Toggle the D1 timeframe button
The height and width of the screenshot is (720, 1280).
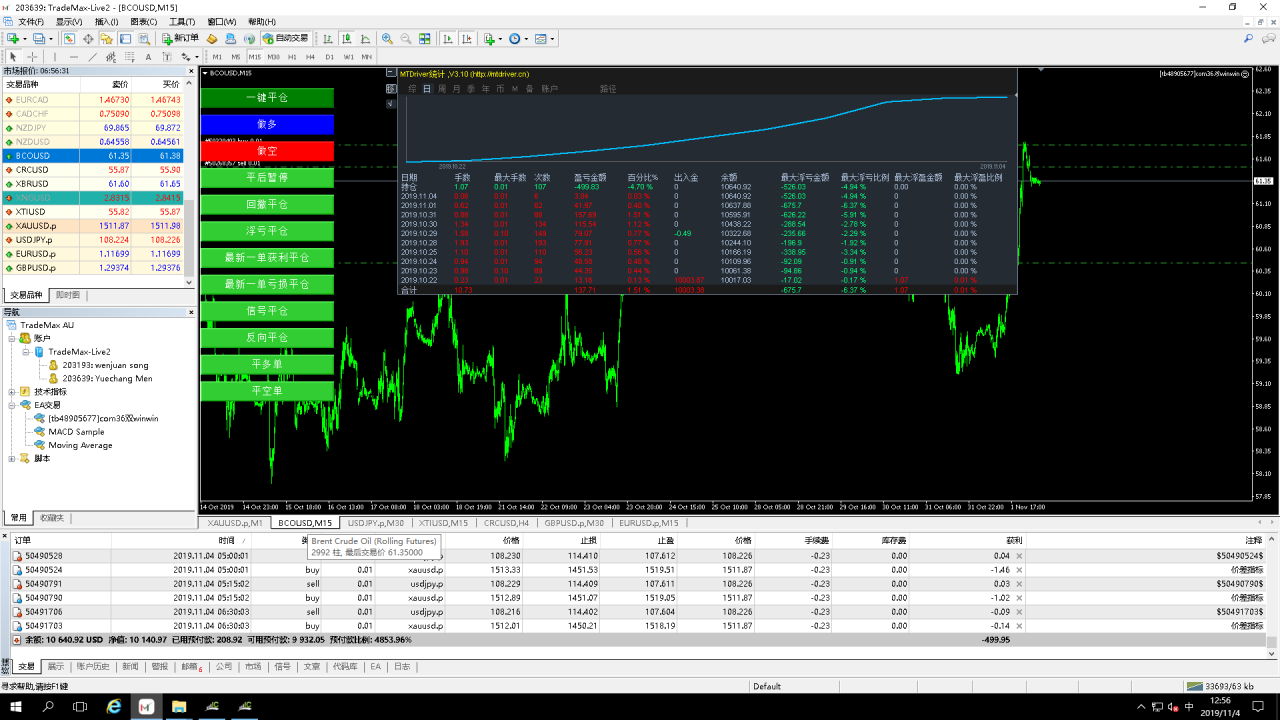coord(329,57)
